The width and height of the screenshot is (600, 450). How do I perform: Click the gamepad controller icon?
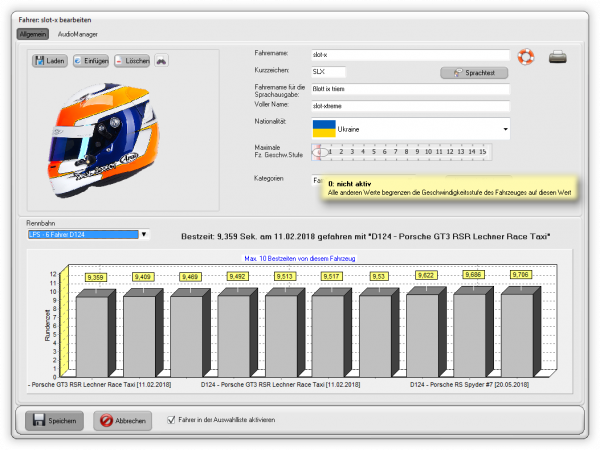click(161, 61)
